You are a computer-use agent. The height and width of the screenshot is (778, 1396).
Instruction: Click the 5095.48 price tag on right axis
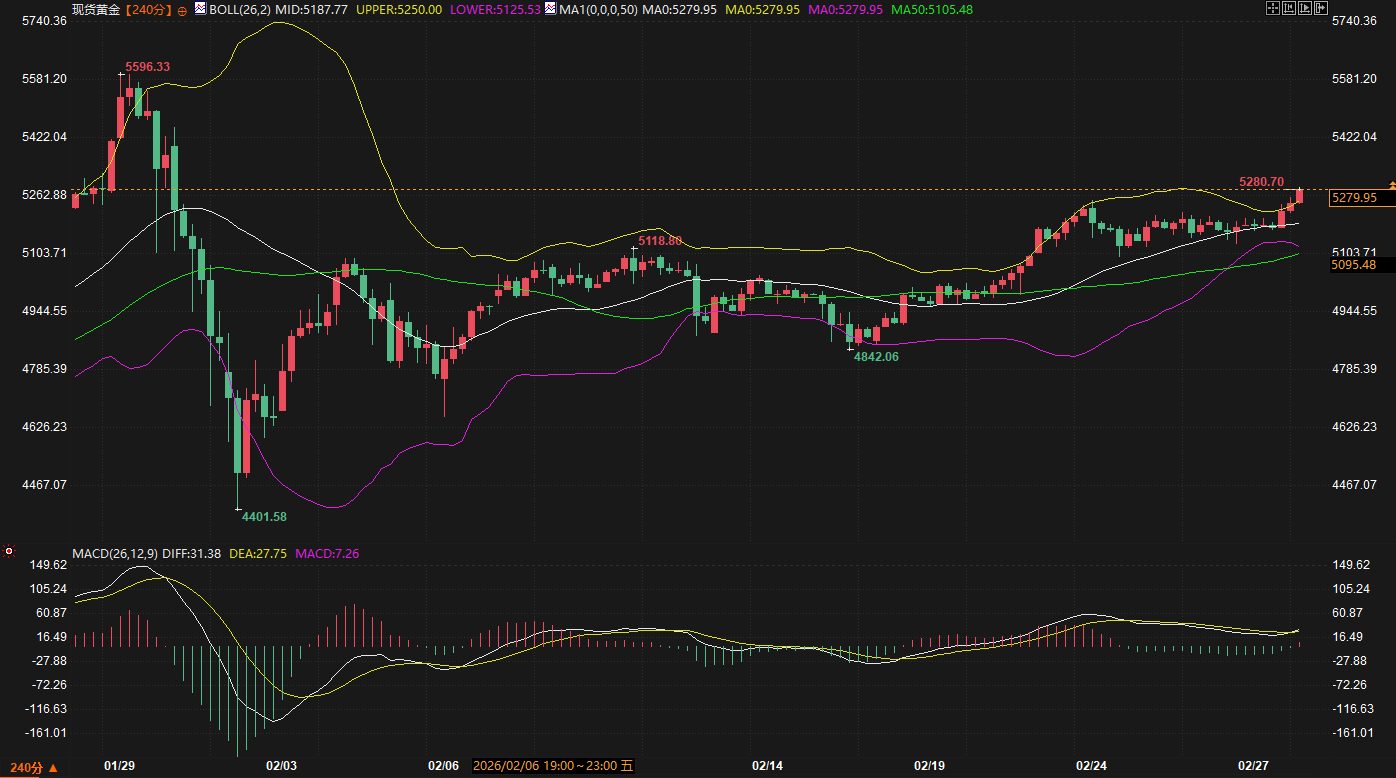pyautogui.click(x=1354, y=265)
